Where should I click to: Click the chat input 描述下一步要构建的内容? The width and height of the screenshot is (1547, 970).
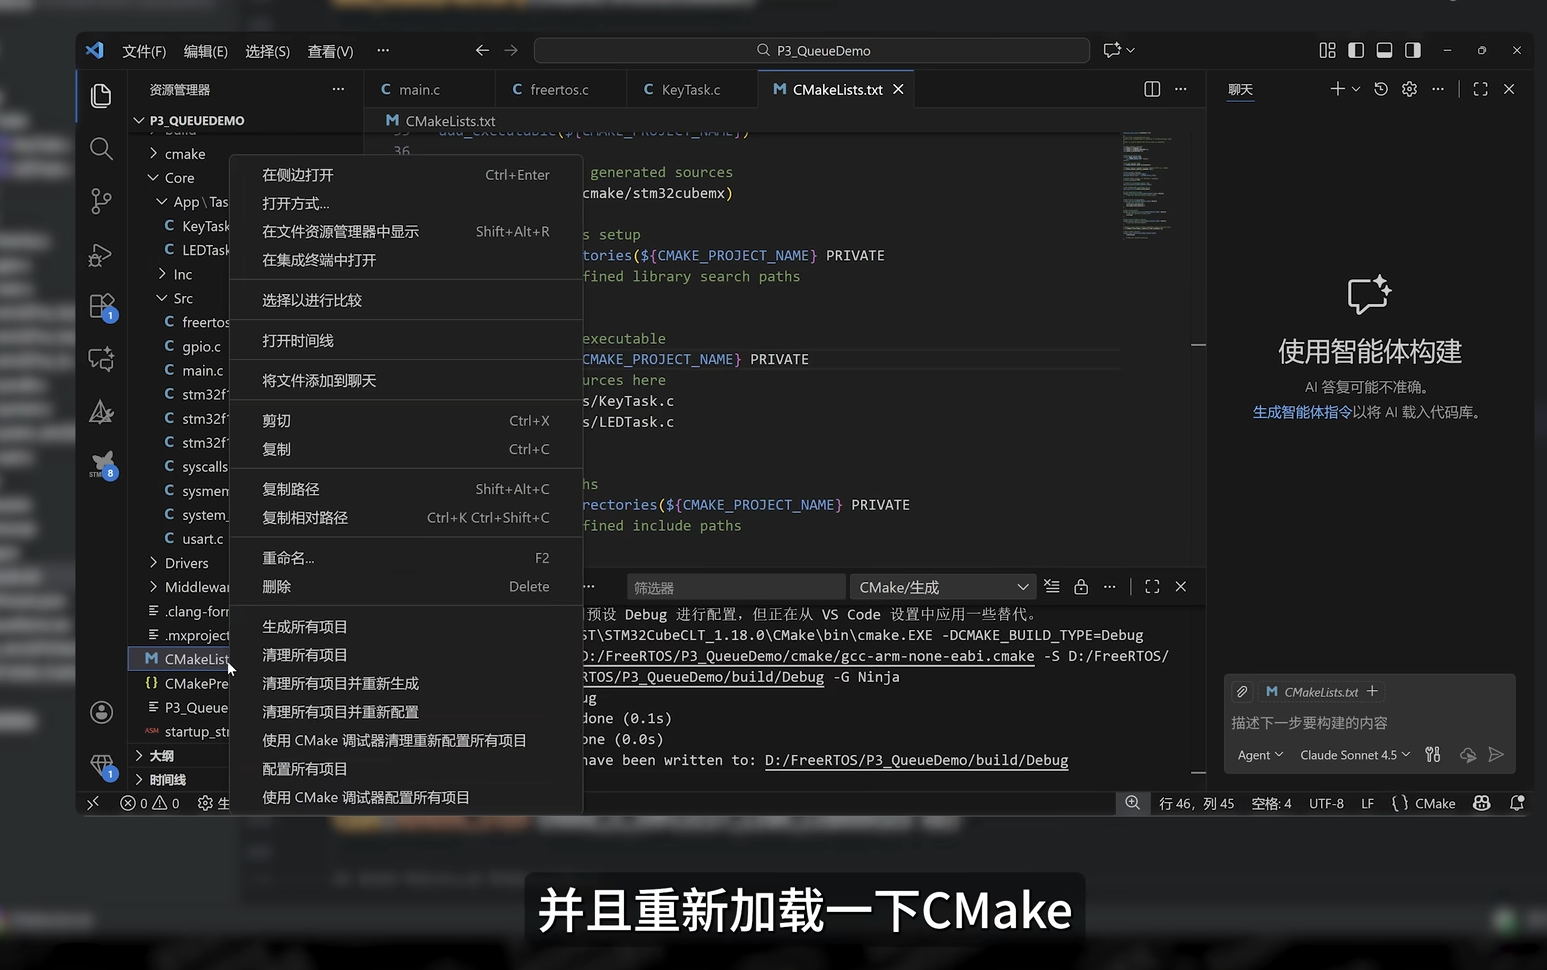(1369, 723)
